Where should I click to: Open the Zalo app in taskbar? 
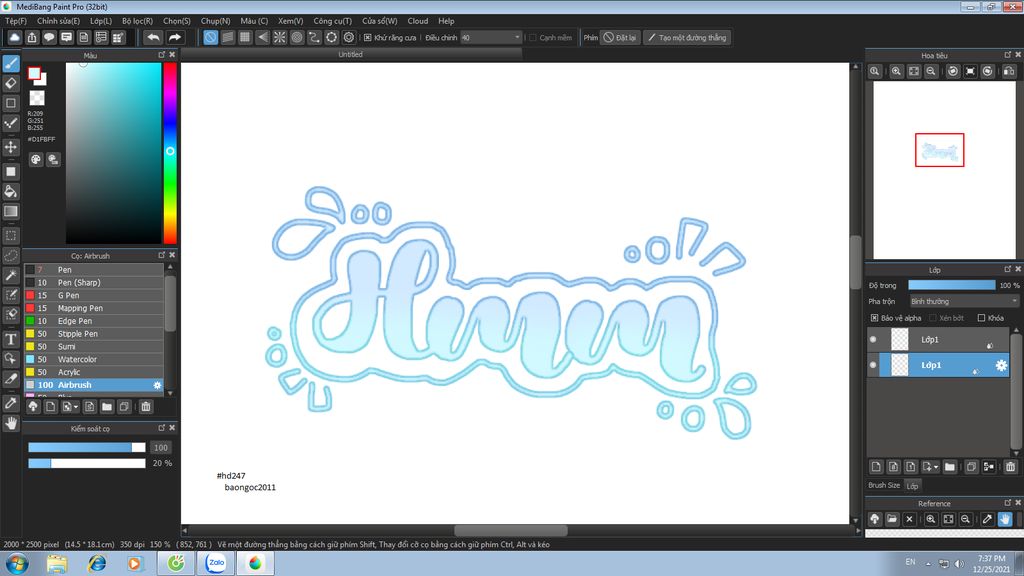[216, 563]
